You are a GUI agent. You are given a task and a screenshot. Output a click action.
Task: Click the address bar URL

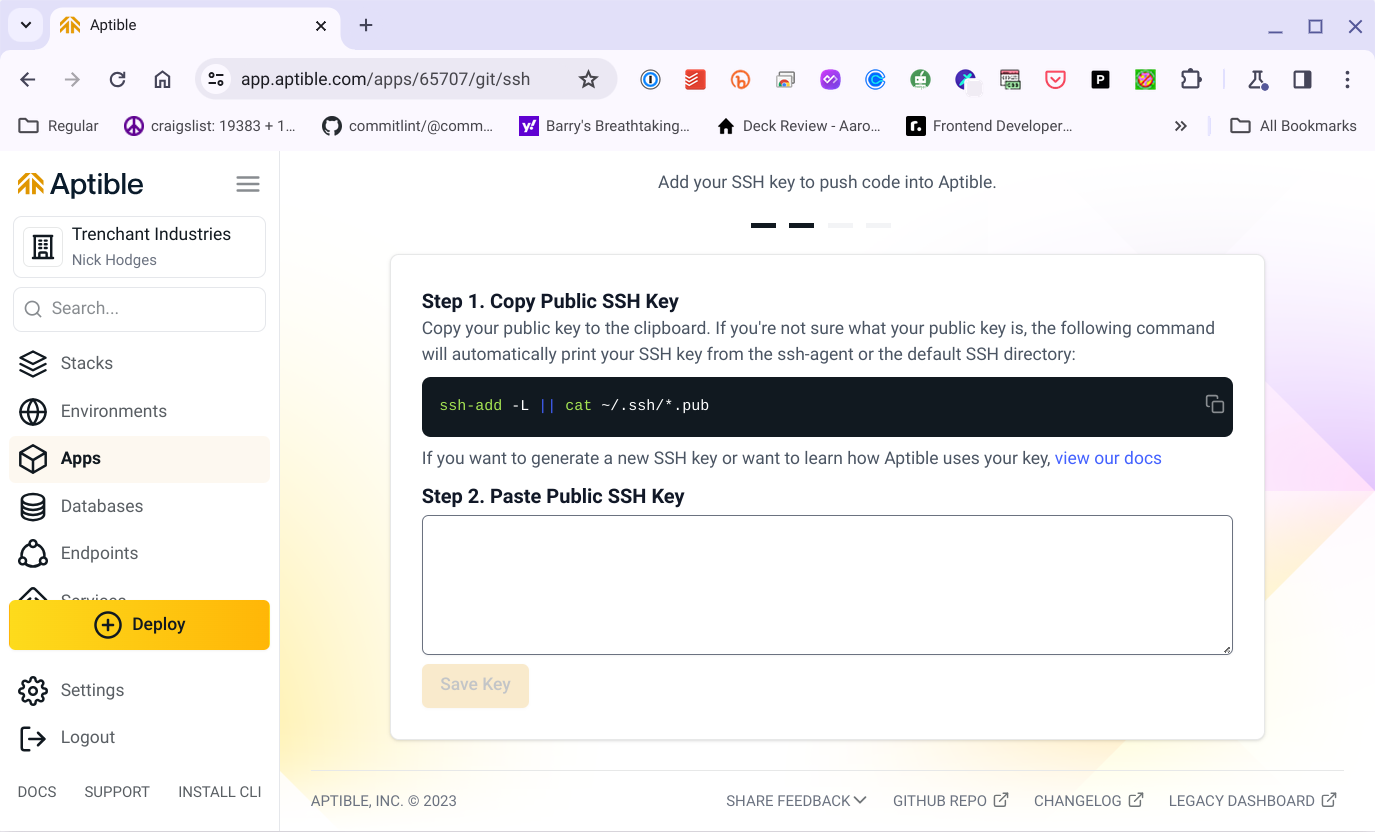(385, 80)
